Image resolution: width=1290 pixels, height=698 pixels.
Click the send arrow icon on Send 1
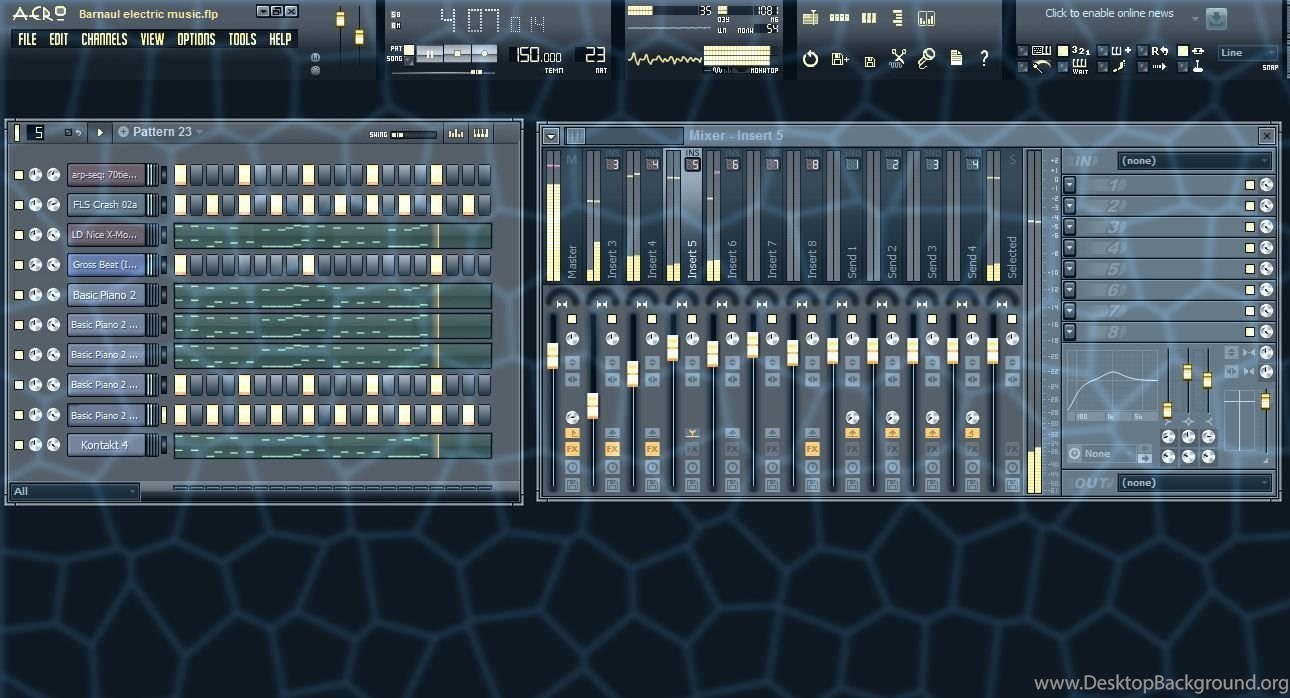[x=852, y=433]
